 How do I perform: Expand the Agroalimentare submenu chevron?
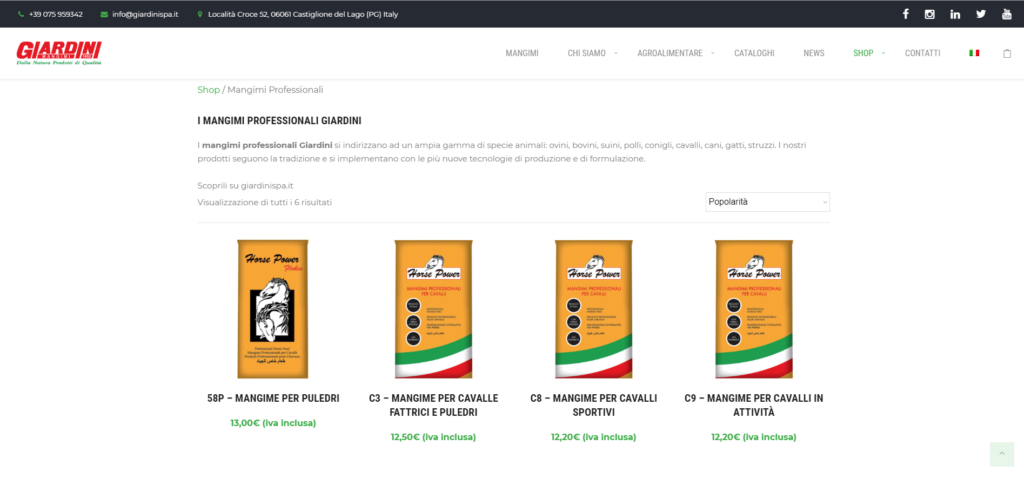coord(712,54)
